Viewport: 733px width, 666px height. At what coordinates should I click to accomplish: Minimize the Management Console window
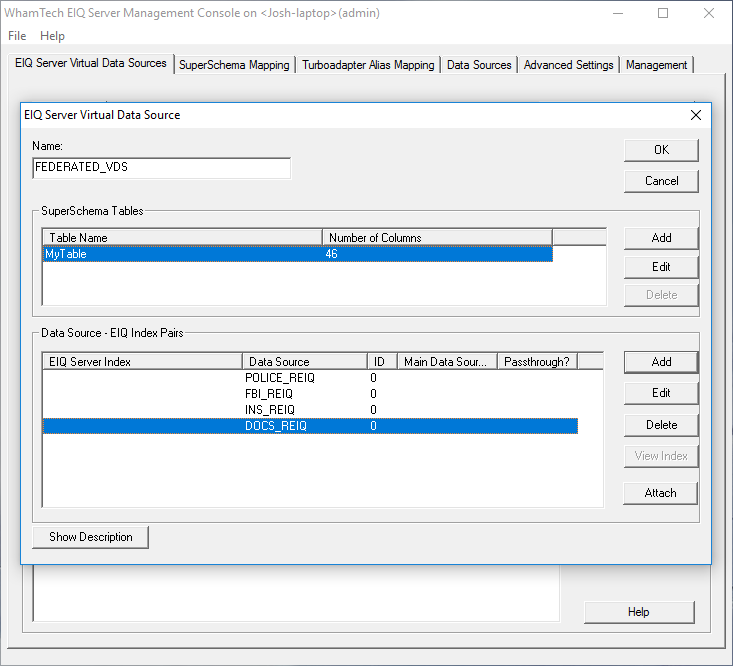(618, 13)
